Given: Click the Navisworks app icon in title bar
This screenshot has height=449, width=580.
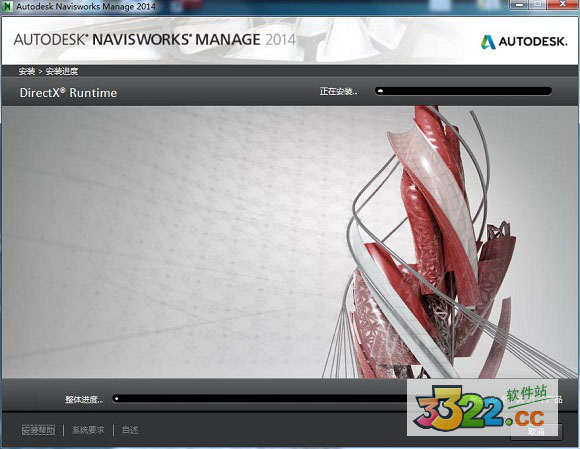Looking at the screenshot, I should tap(7, 6).
